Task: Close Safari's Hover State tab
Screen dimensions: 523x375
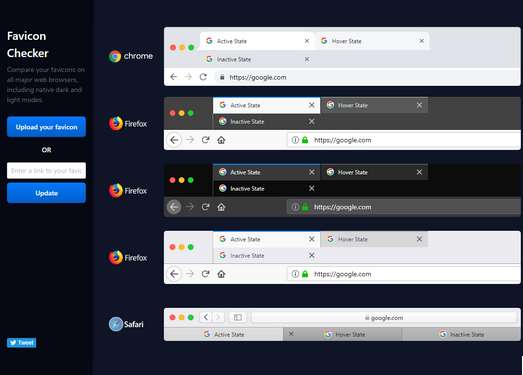Action: pyautogui.click(x=291, y=334)
